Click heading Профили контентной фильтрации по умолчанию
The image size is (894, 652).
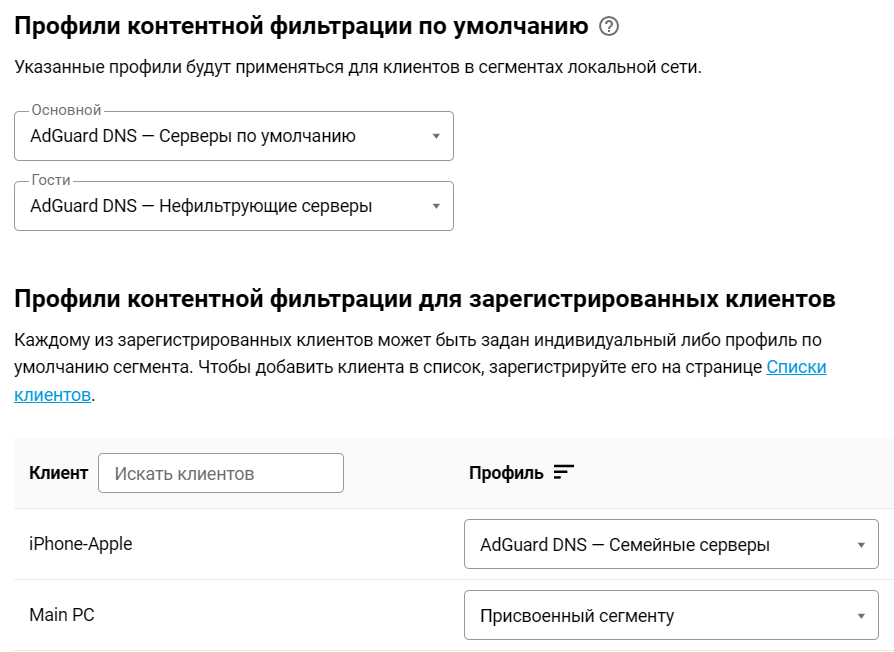(301, 26)
